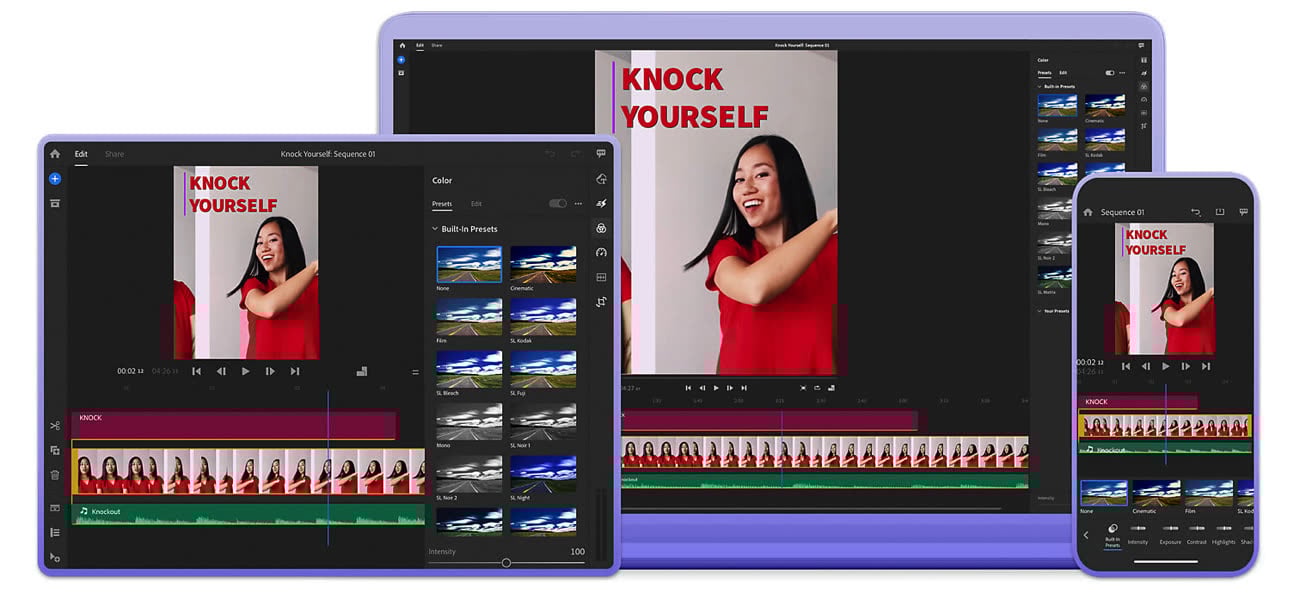1300x607 pixels.
Task: Apply the Mono preset on the tablet
Action: point(469,421)
